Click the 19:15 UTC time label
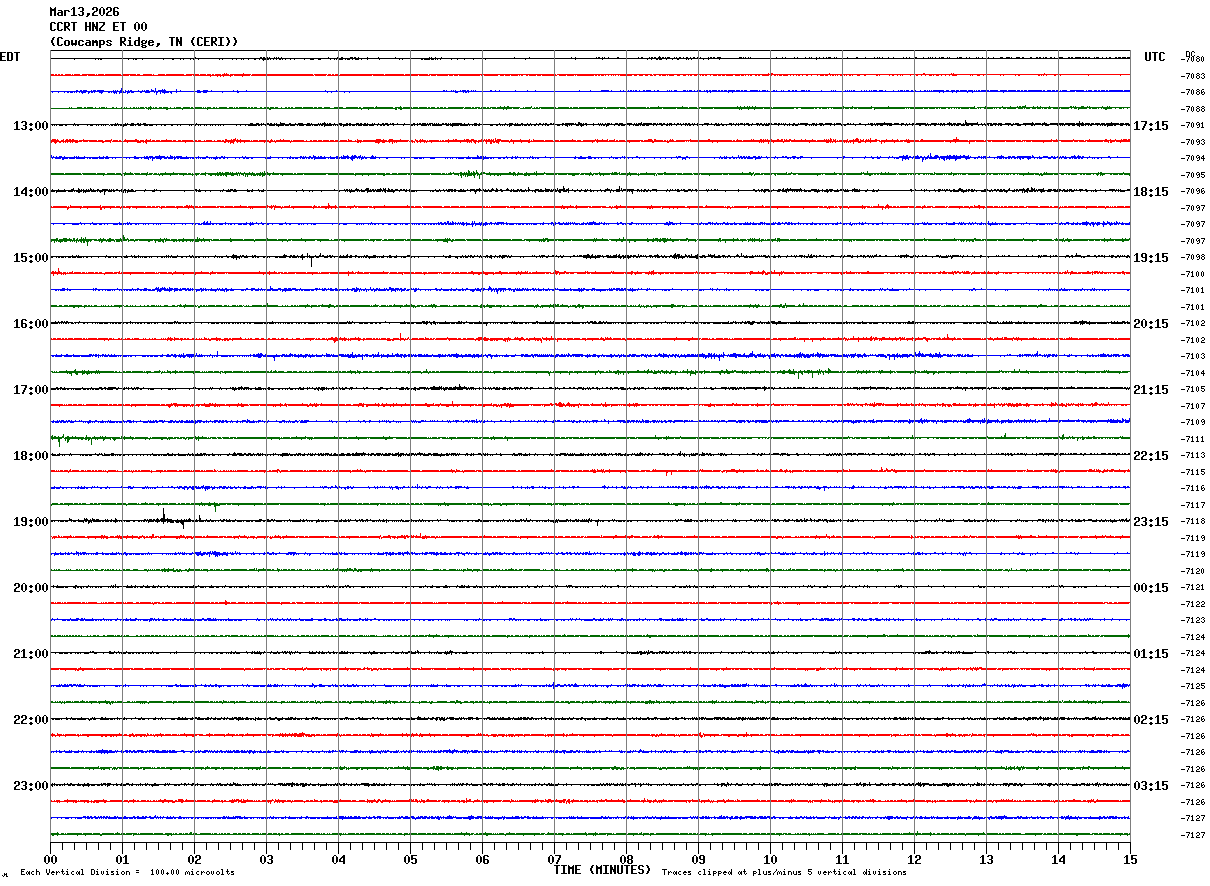The width and height of the screenshot is (1210, 886). coord(1151,258)
